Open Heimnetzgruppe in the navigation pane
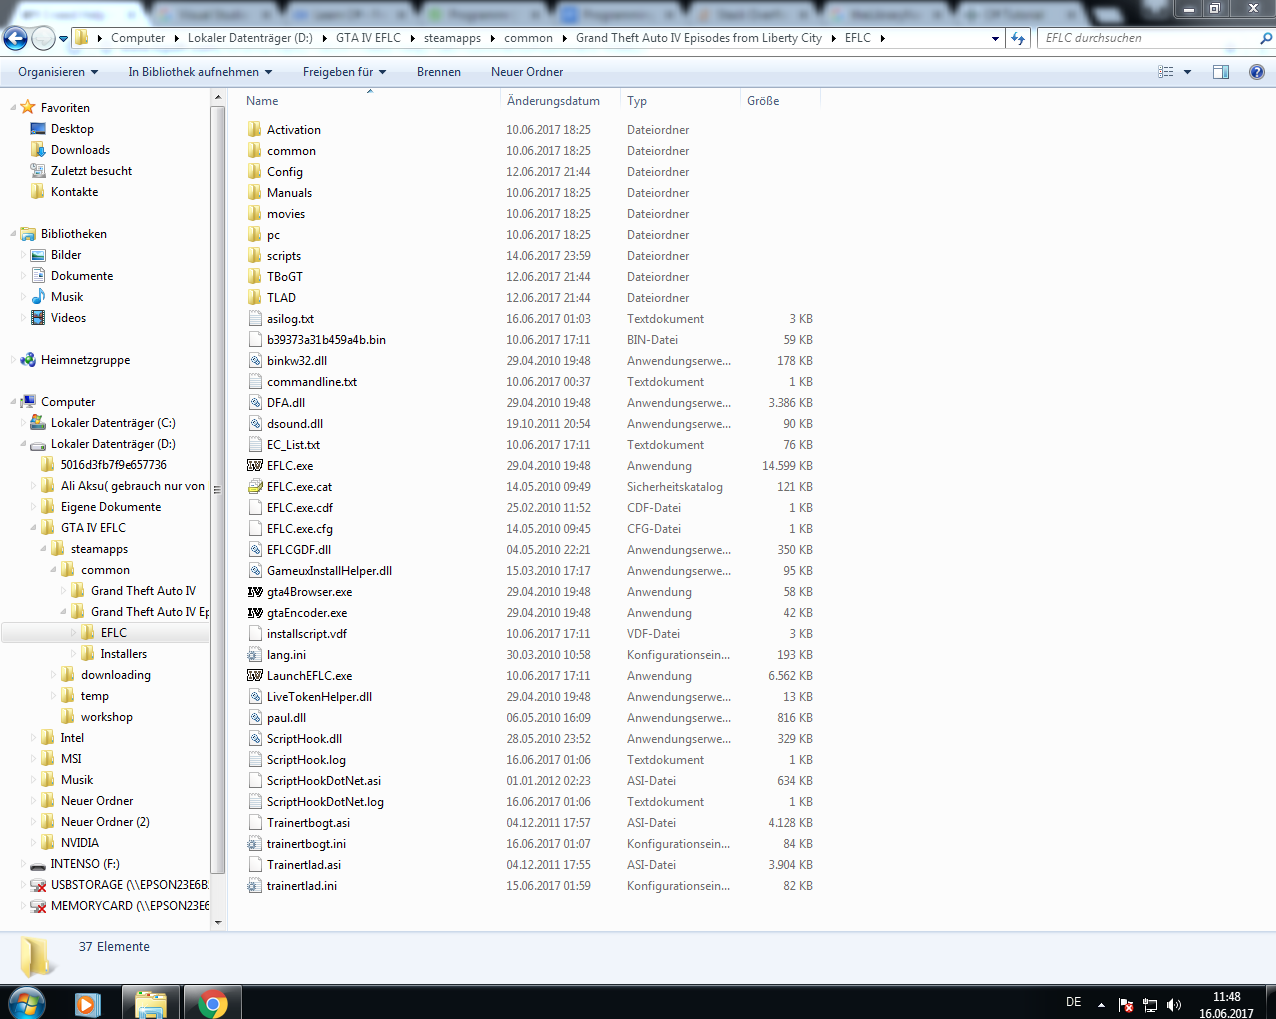 tap(85, 360)
